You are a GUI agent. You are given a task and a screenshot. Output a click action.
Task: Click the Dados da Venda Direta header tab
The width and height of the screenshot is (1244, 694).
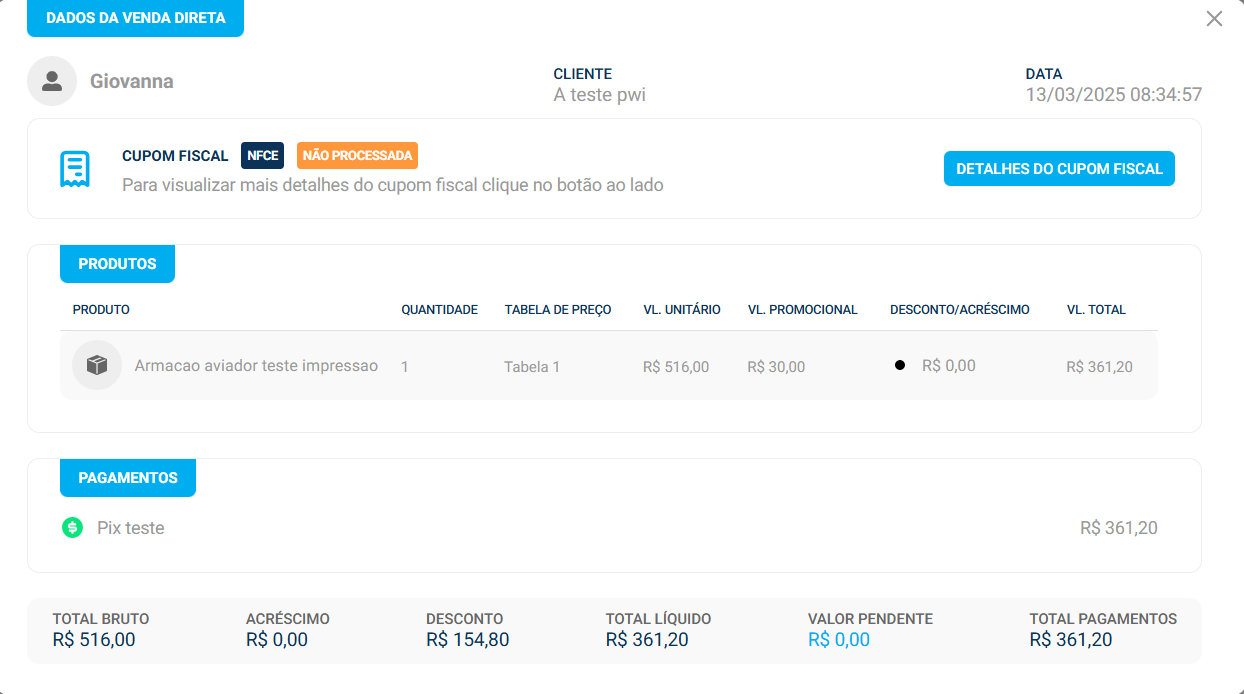pos(135,18)
